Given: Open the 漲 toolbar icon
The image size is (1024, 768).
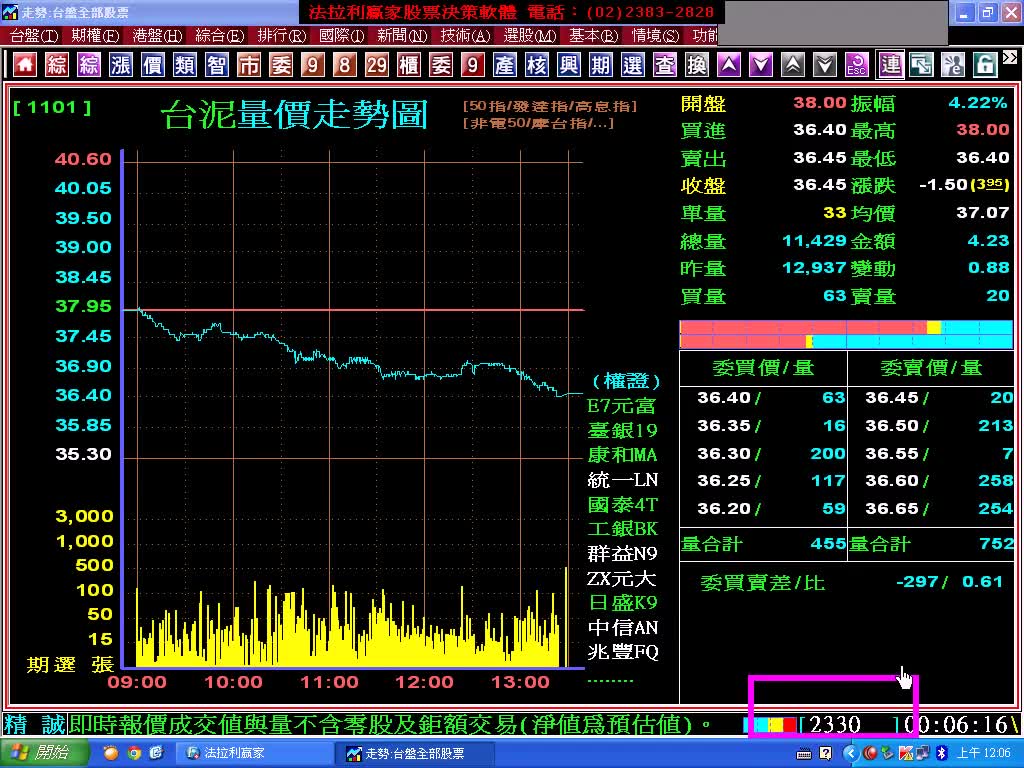Looking at the screenshot, I should point(121,65).
